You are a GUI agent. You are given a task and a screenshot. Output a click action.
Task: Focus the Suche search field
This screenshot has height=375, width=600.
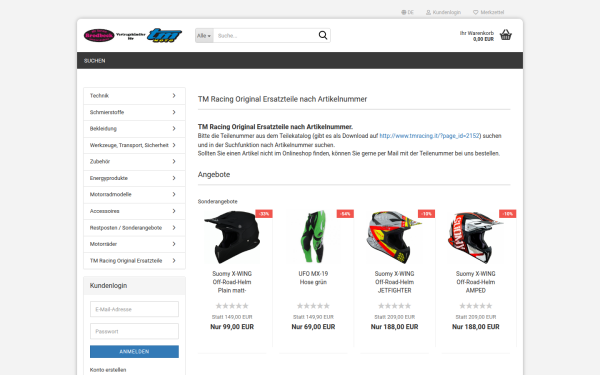pyautogui.click(x=266, y=36)
